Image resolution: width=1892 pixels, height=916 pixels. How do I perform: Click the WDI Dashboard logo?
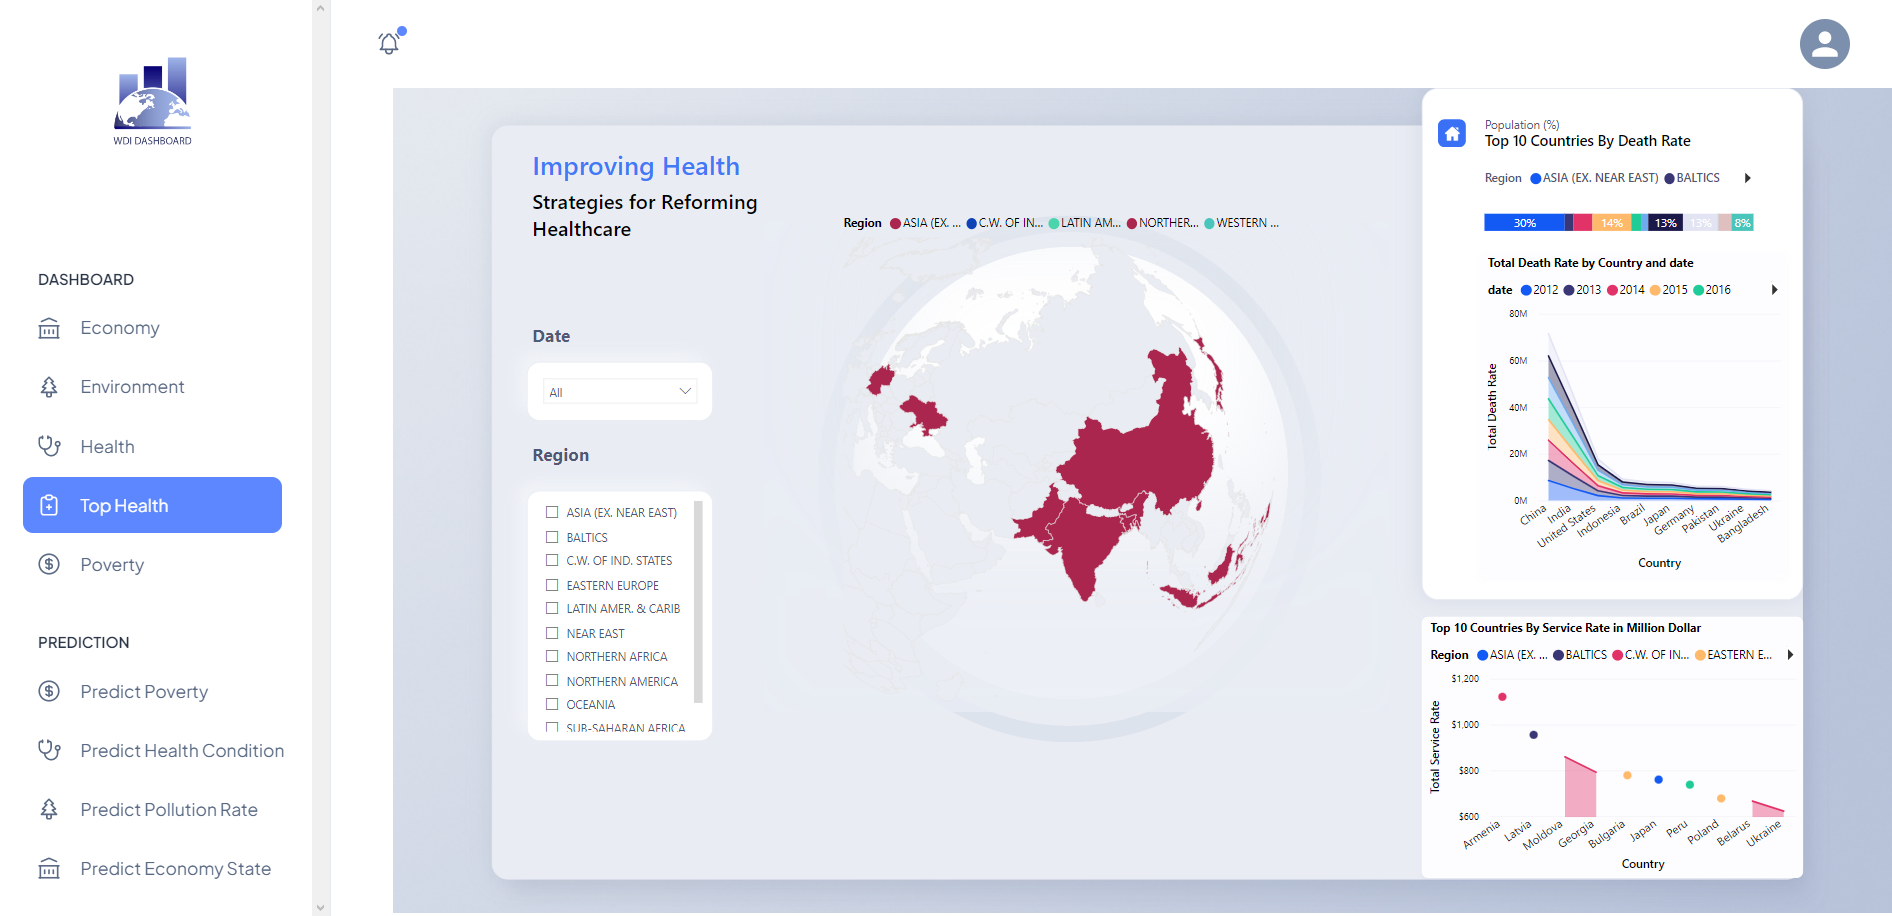point(152,100)
